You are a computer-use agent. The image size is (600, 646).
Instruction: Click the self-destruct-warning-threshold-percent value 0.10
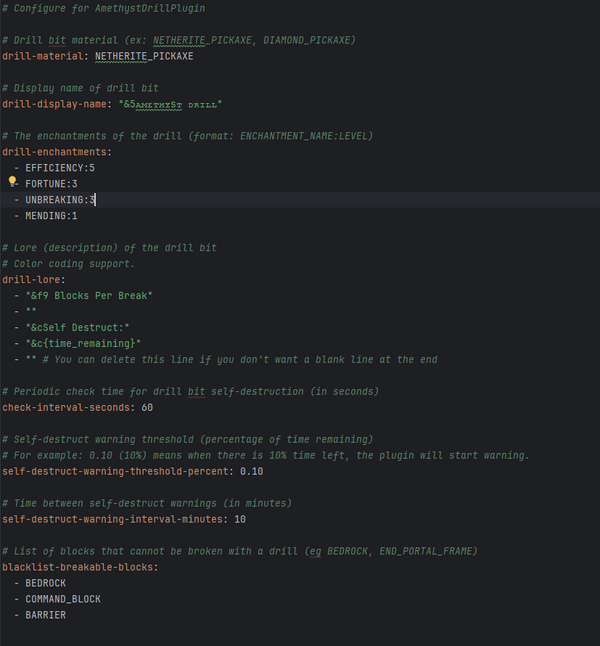[x=252, y=472]
